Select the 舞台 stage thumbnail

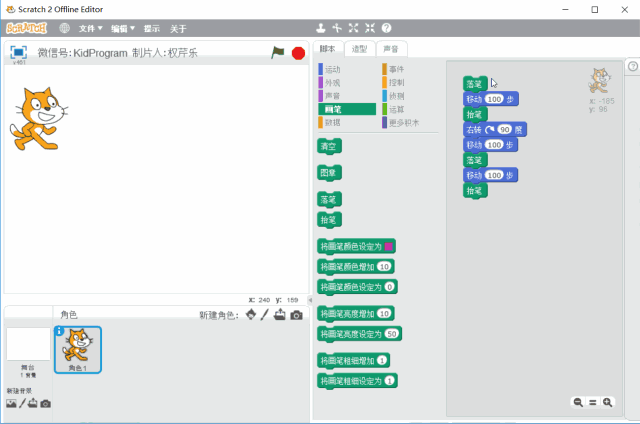coord(28,350)
